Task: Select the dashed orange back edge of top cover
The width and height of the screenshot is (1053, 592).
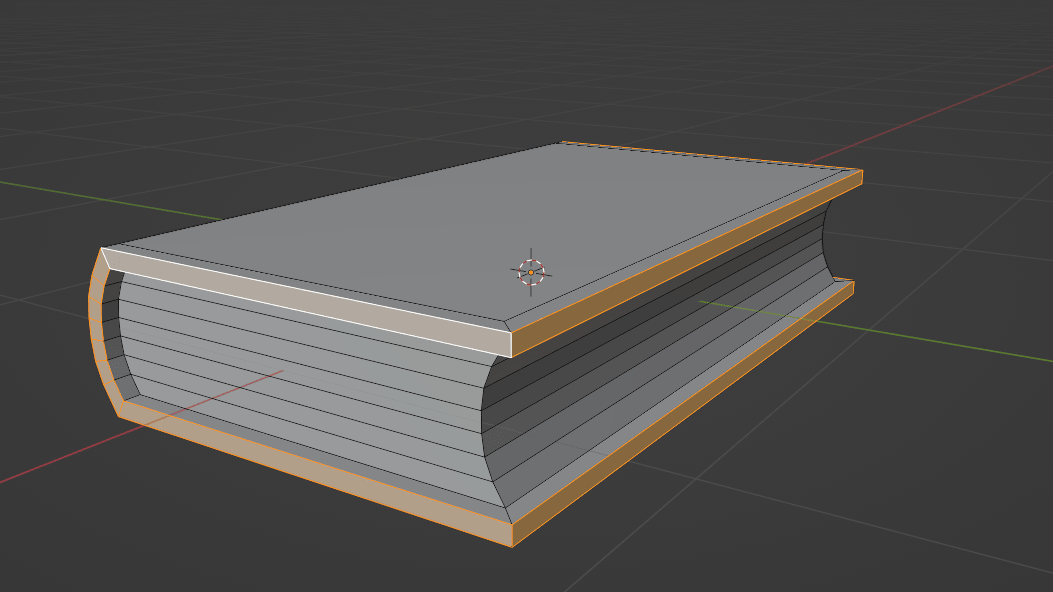Action: 710,156
